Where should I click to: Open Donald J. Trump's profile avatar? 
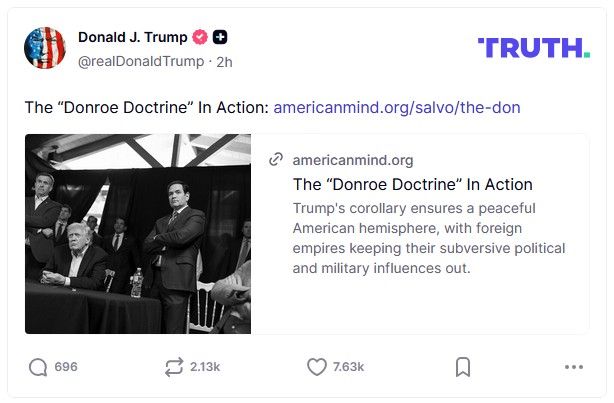point(45,48)
